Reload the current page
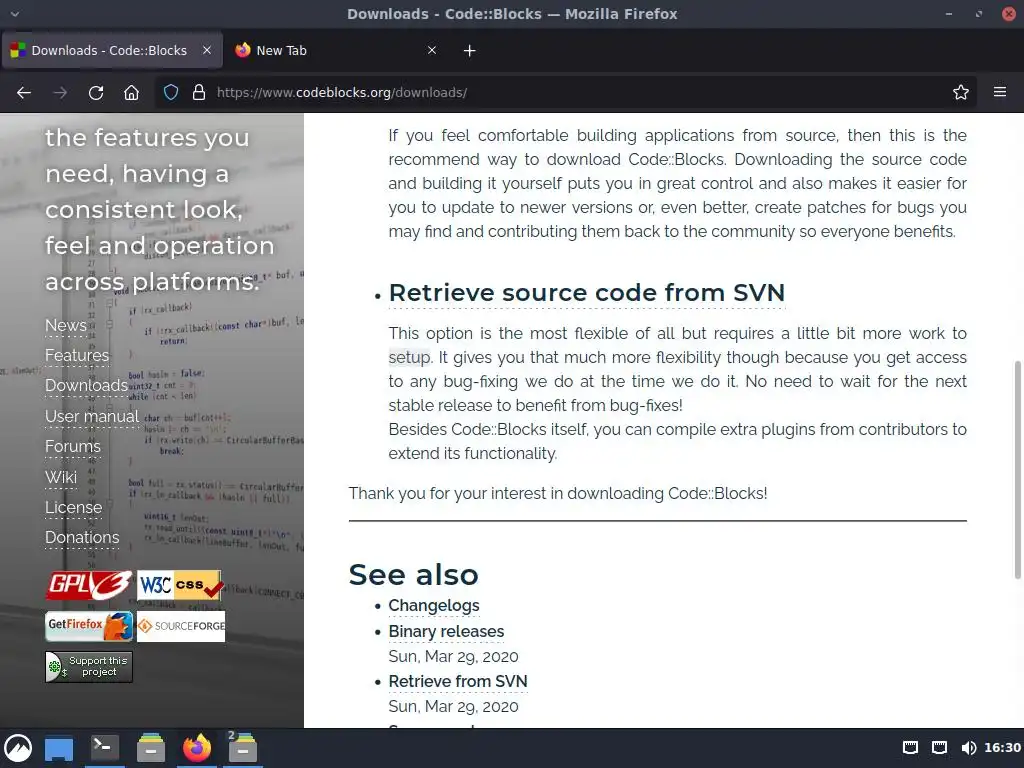Viewport: 1024px width, 768px height. click(96, 93)
